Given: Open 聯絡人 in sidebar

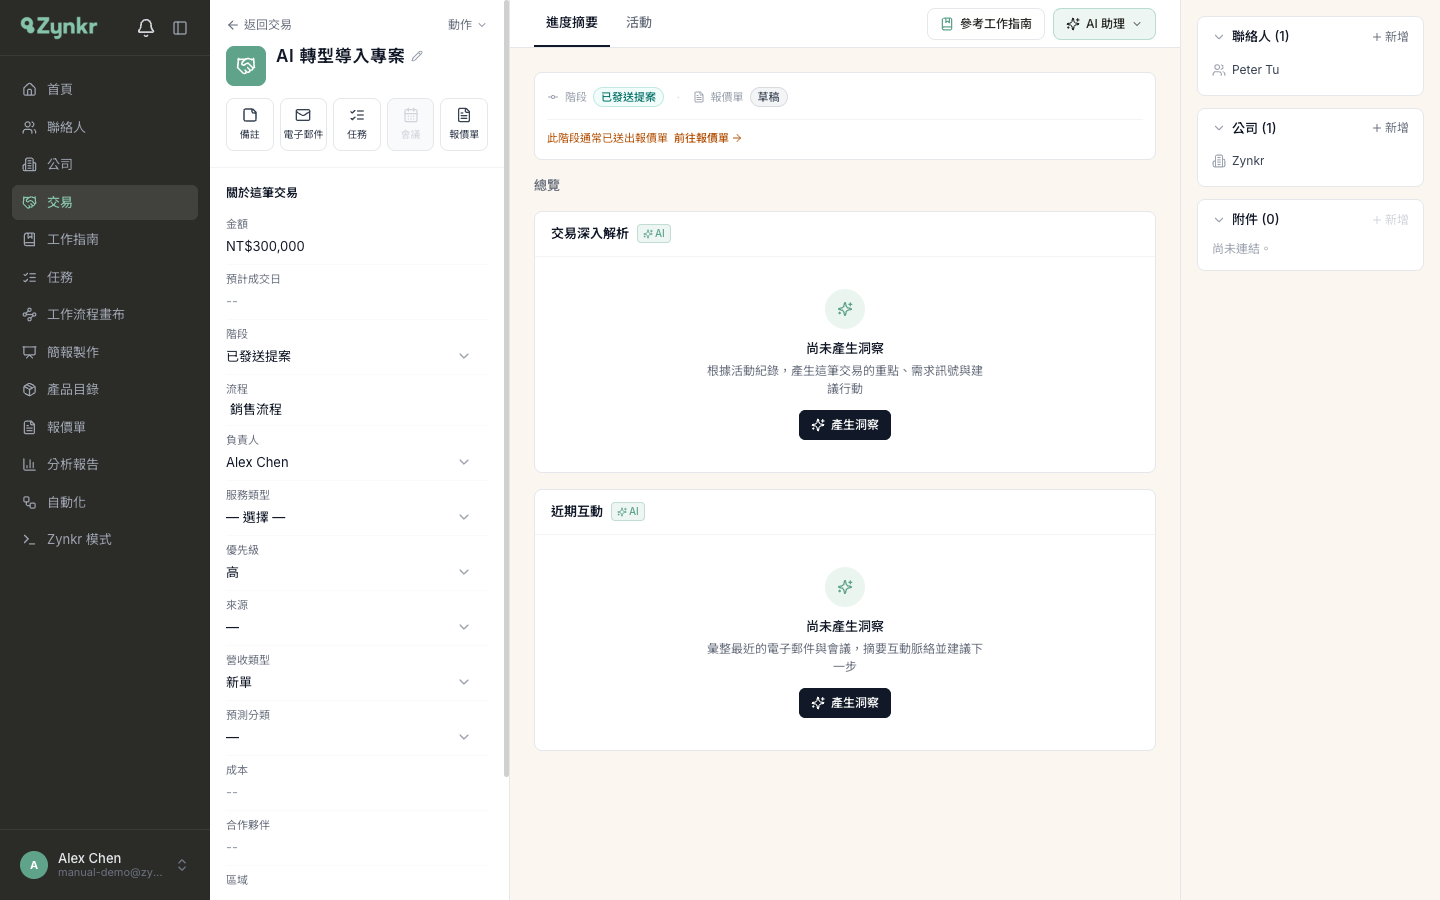Looking at the screenshot, I should [105, 127].
